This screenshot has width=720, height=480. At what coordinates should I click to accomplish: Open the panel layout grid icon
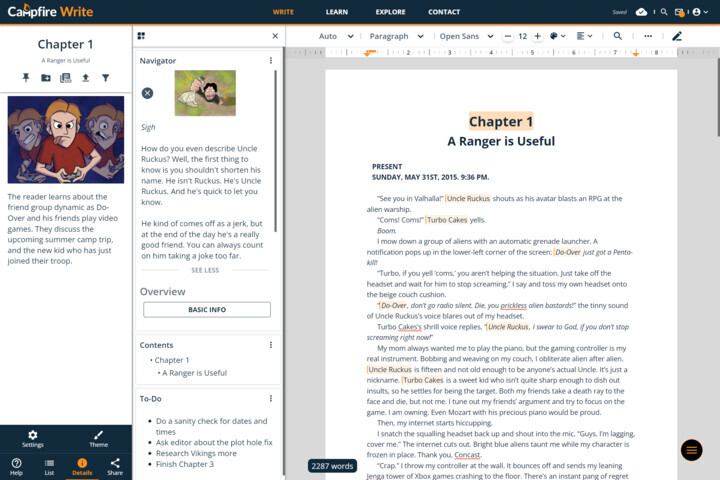pos(141,36)
